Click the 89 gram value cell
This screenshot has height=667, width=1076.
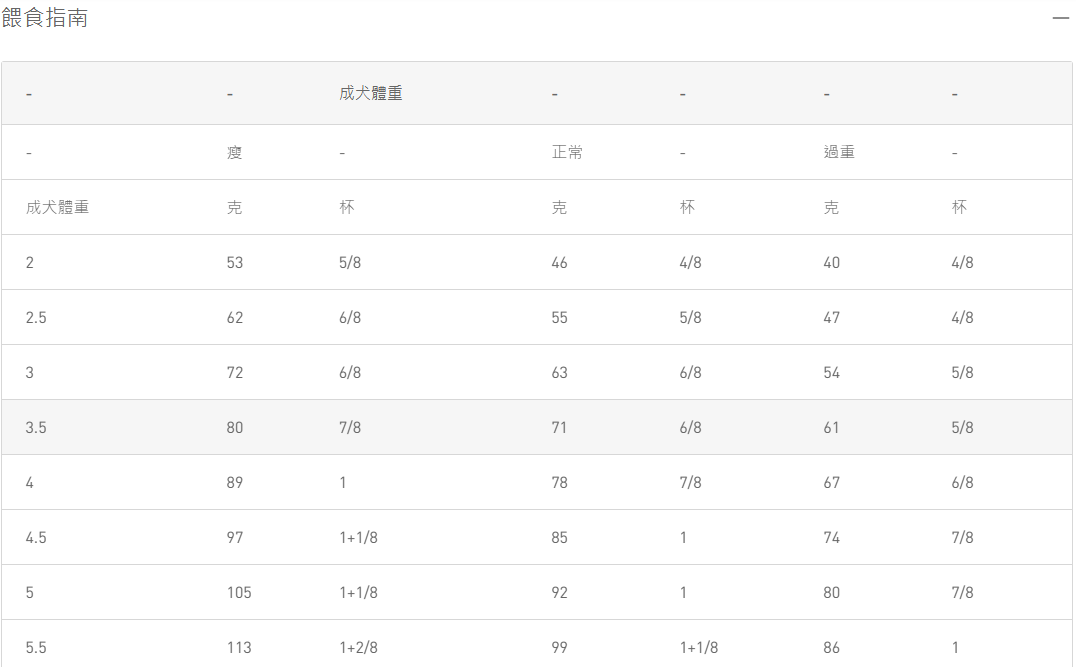235,483
